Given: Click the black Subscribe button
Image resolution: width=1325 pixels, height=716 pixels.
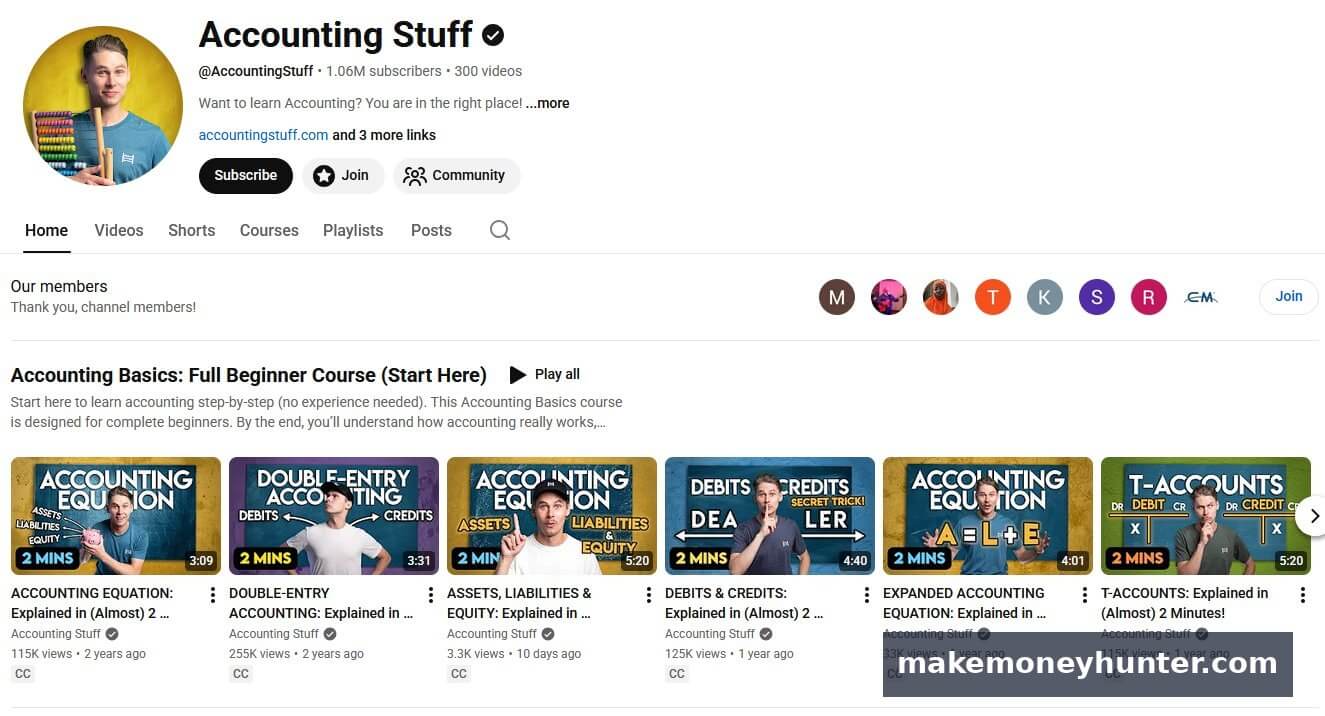Looking at the screenshot, I should (x=246, y=175).
